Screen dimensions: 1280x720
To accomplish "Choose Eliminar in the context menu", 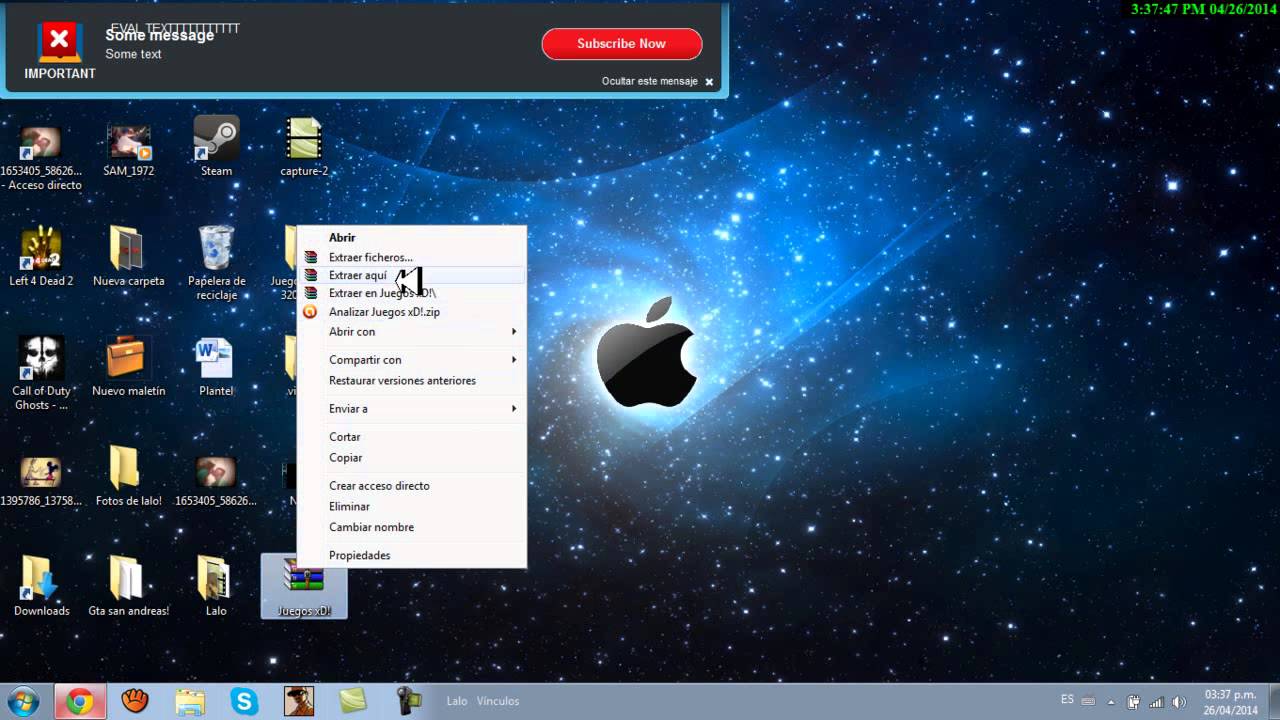I will click(412, 507).
